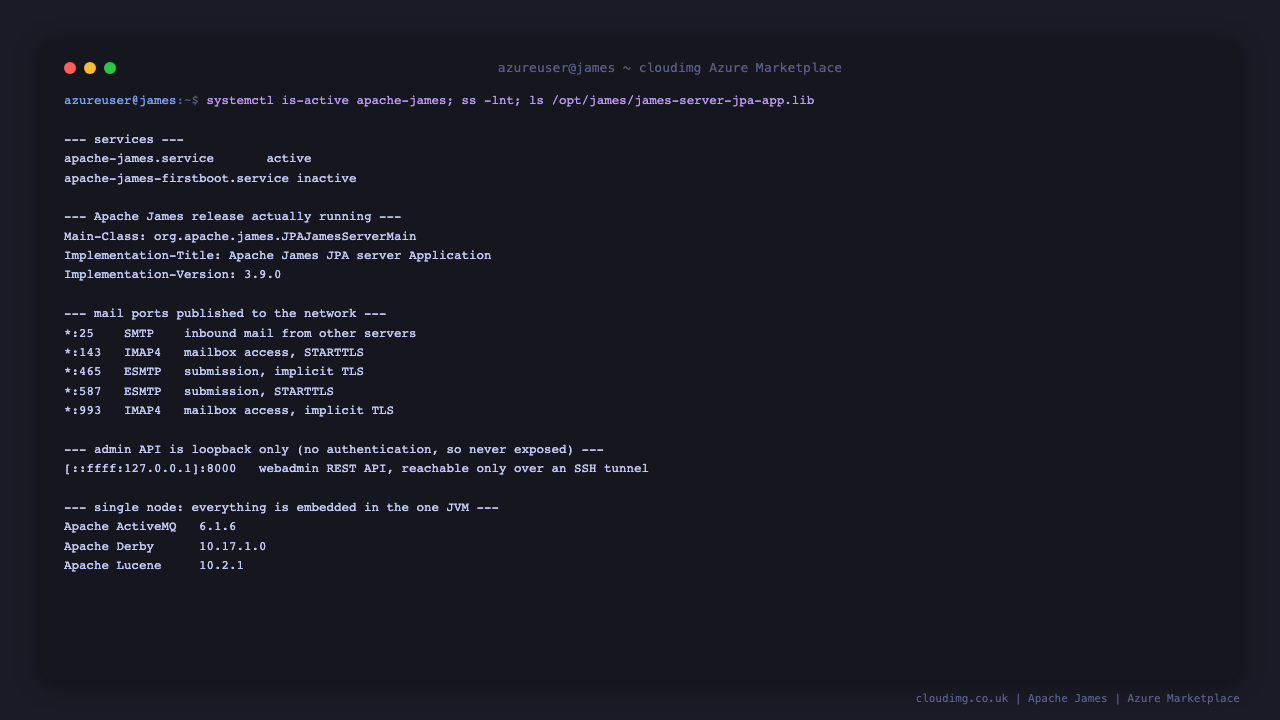Select the 'Apache Derby 10.17.1.0' line
This screenshot has height=720, width=1280.
(165, 547)
